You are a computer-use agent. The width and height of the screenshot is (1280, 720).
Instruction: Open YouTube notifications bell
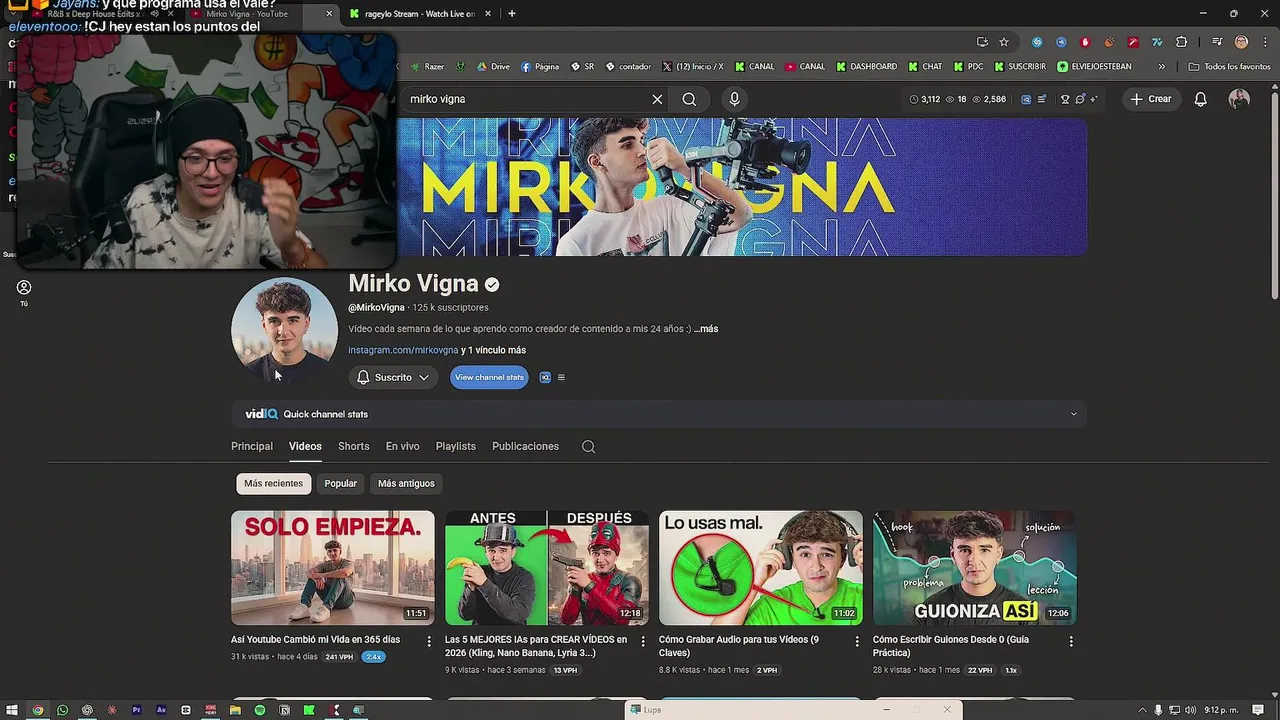tap(1201, 99)
